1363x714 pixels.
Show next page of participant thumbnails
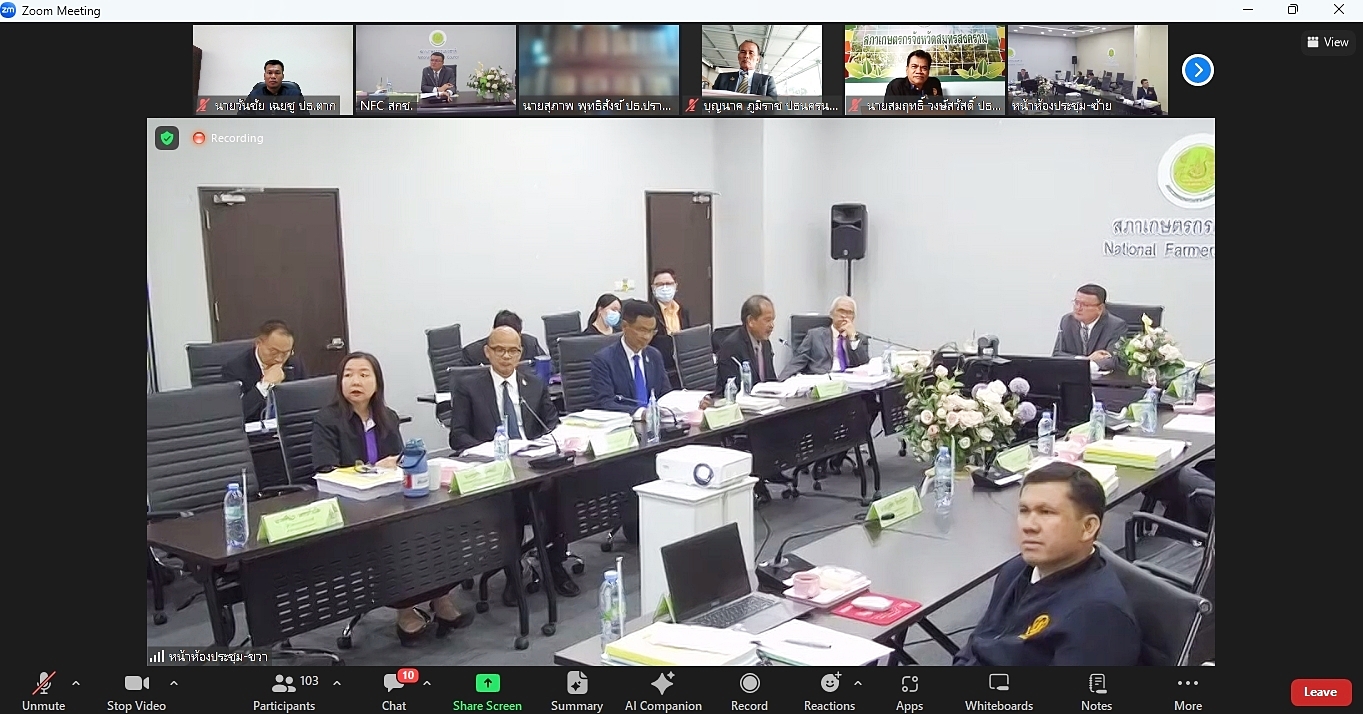coord(1198,70)
